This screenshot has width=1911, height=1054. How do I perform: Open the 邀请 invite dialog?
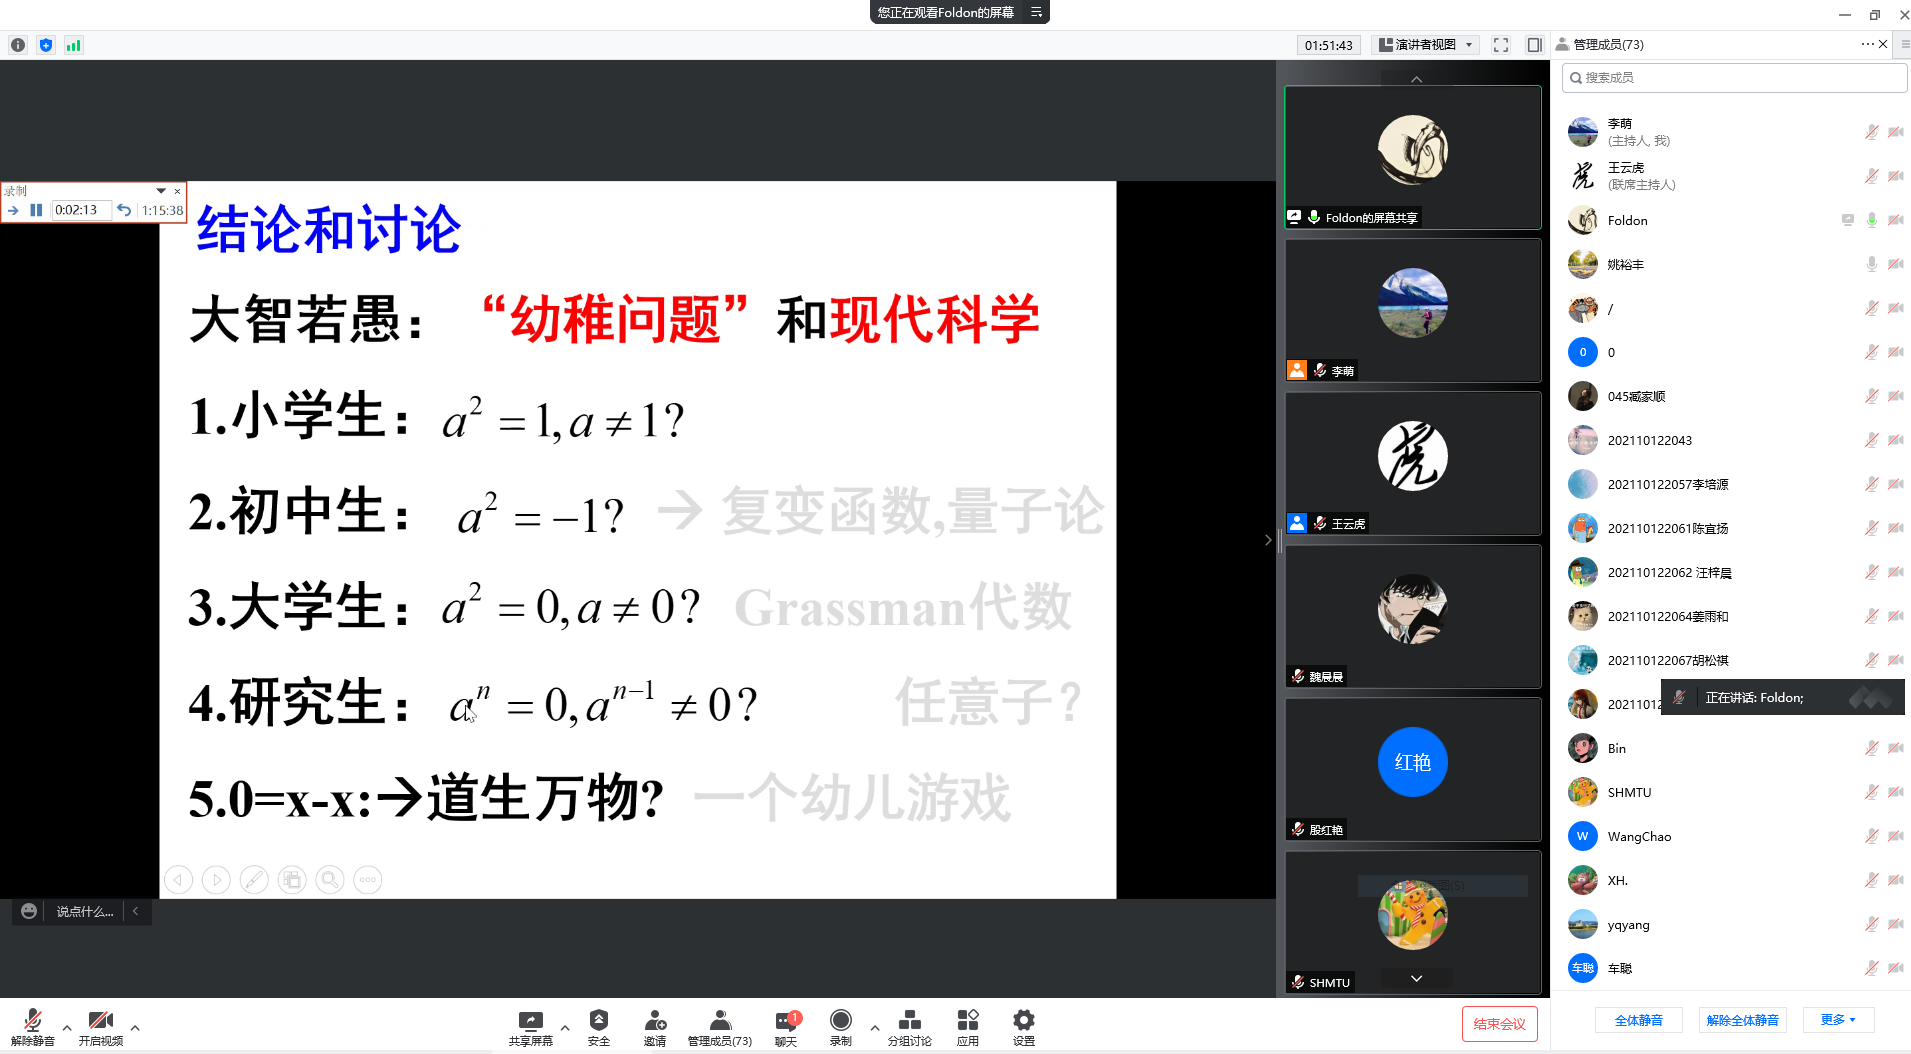tap(655, 1027)
